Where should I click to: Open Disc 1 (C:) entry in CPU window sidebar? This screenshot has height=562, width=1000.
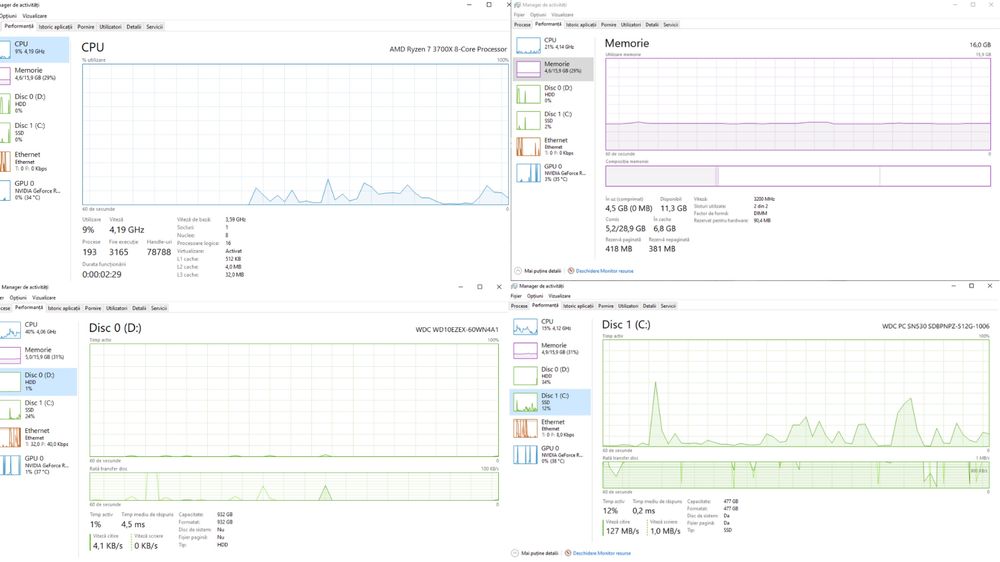34,131
